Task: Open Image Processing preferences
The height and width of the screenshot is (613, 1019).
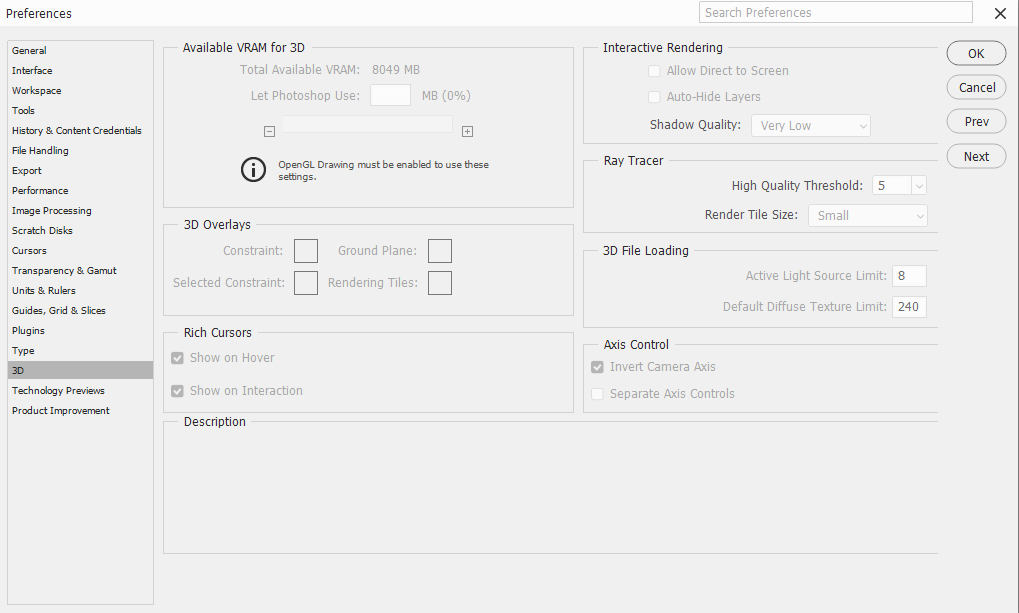Action: 81,211
